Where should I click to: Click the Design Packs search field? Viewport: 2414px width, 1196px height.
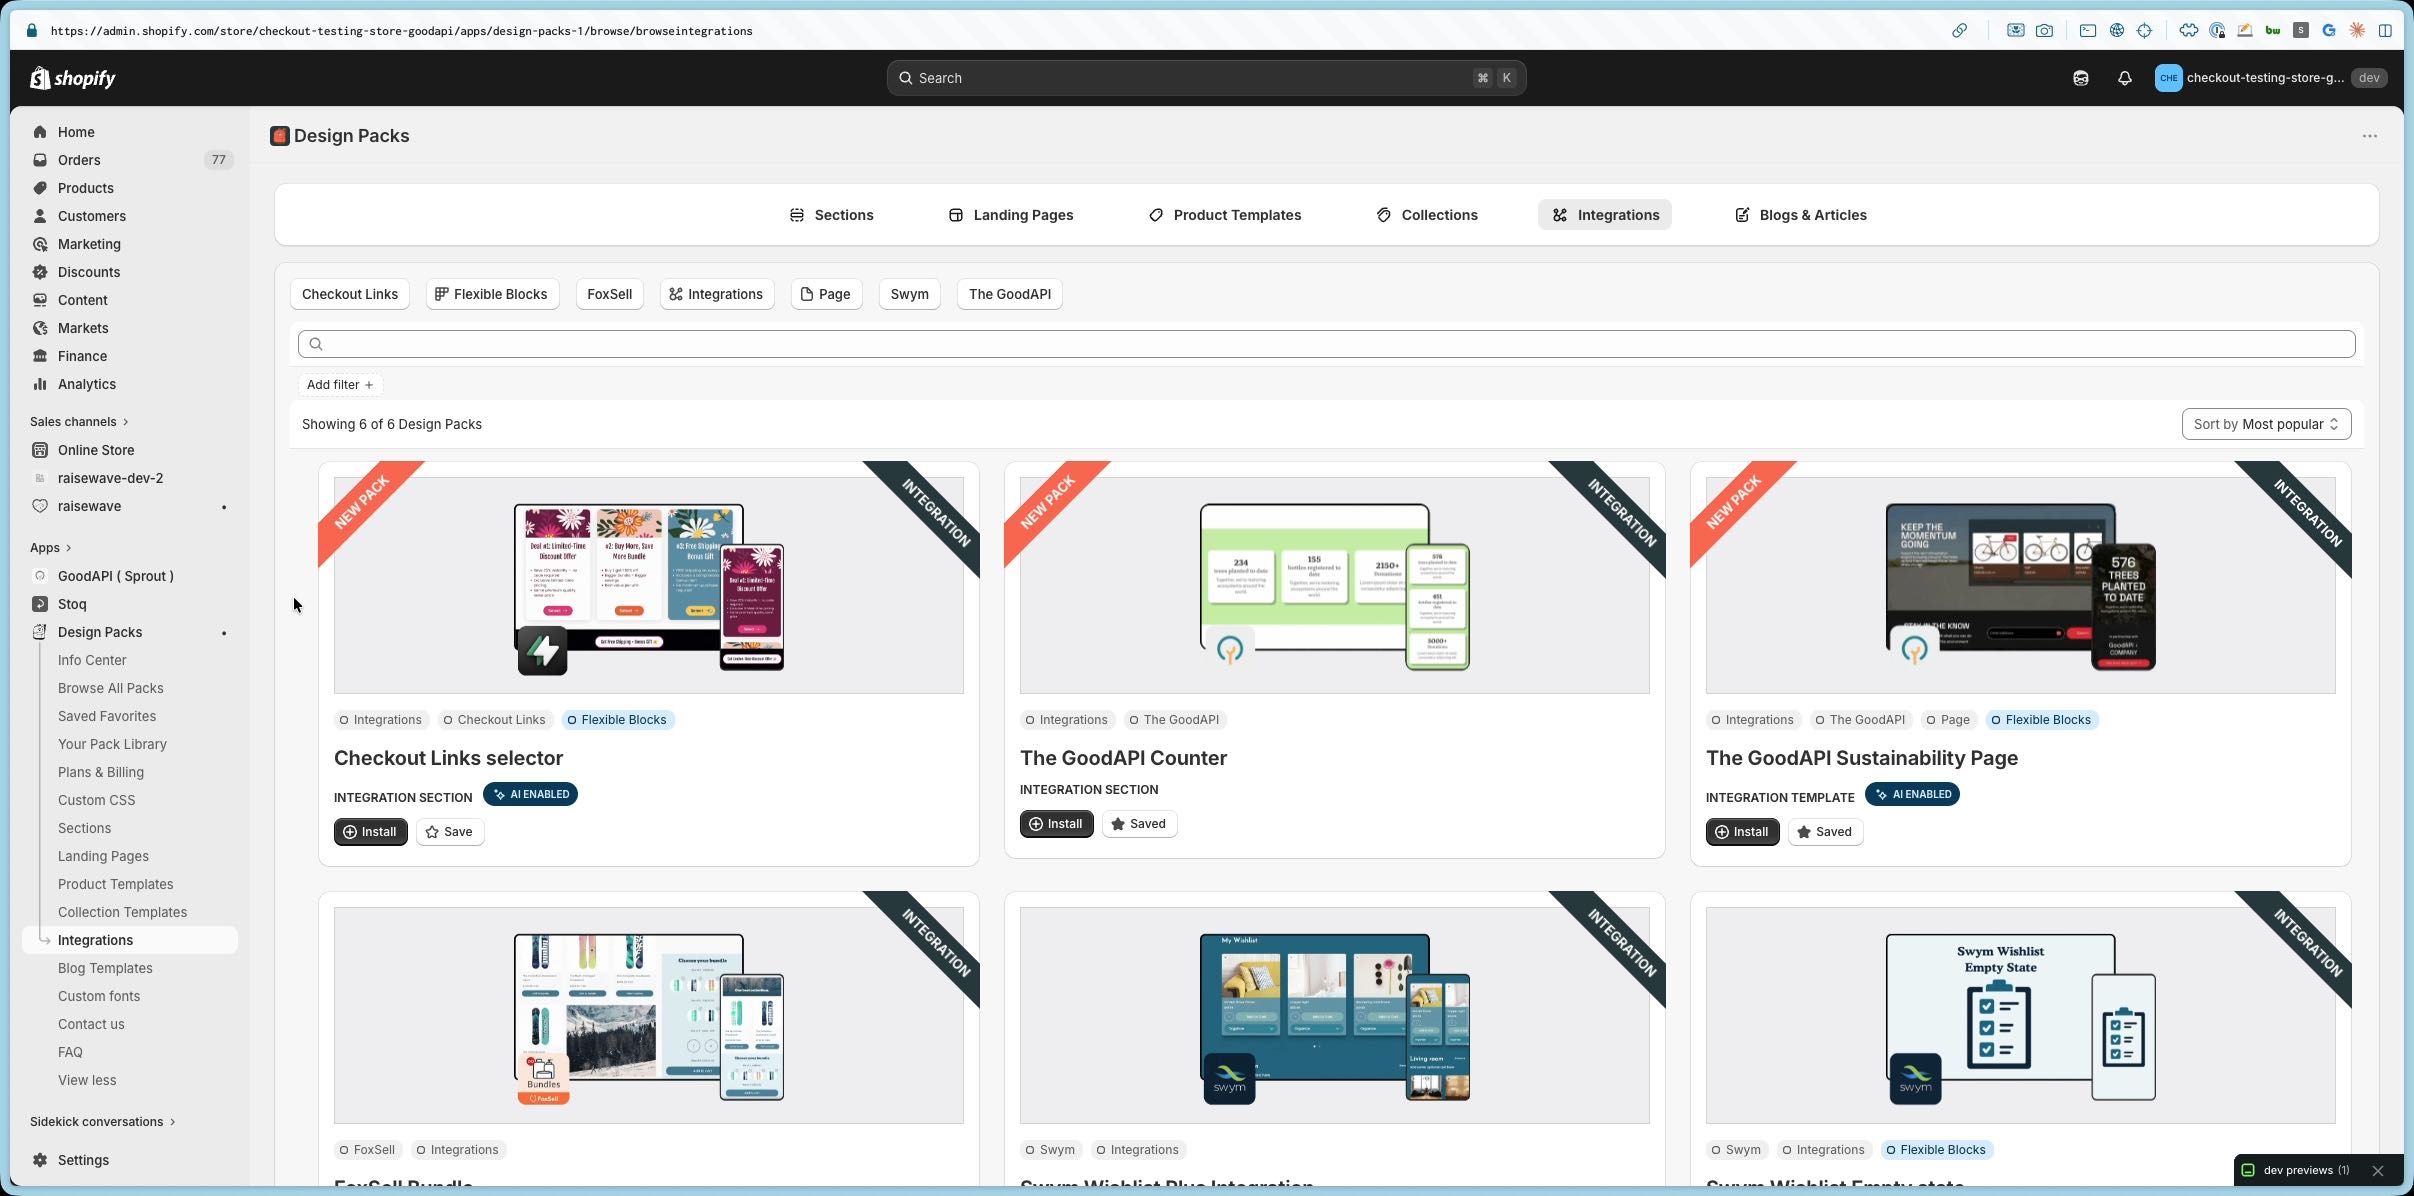(x=1325, y=344)
